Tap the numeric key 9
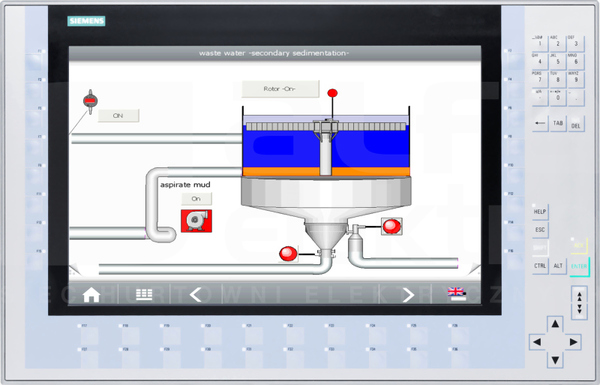 [x=576, y=79]
